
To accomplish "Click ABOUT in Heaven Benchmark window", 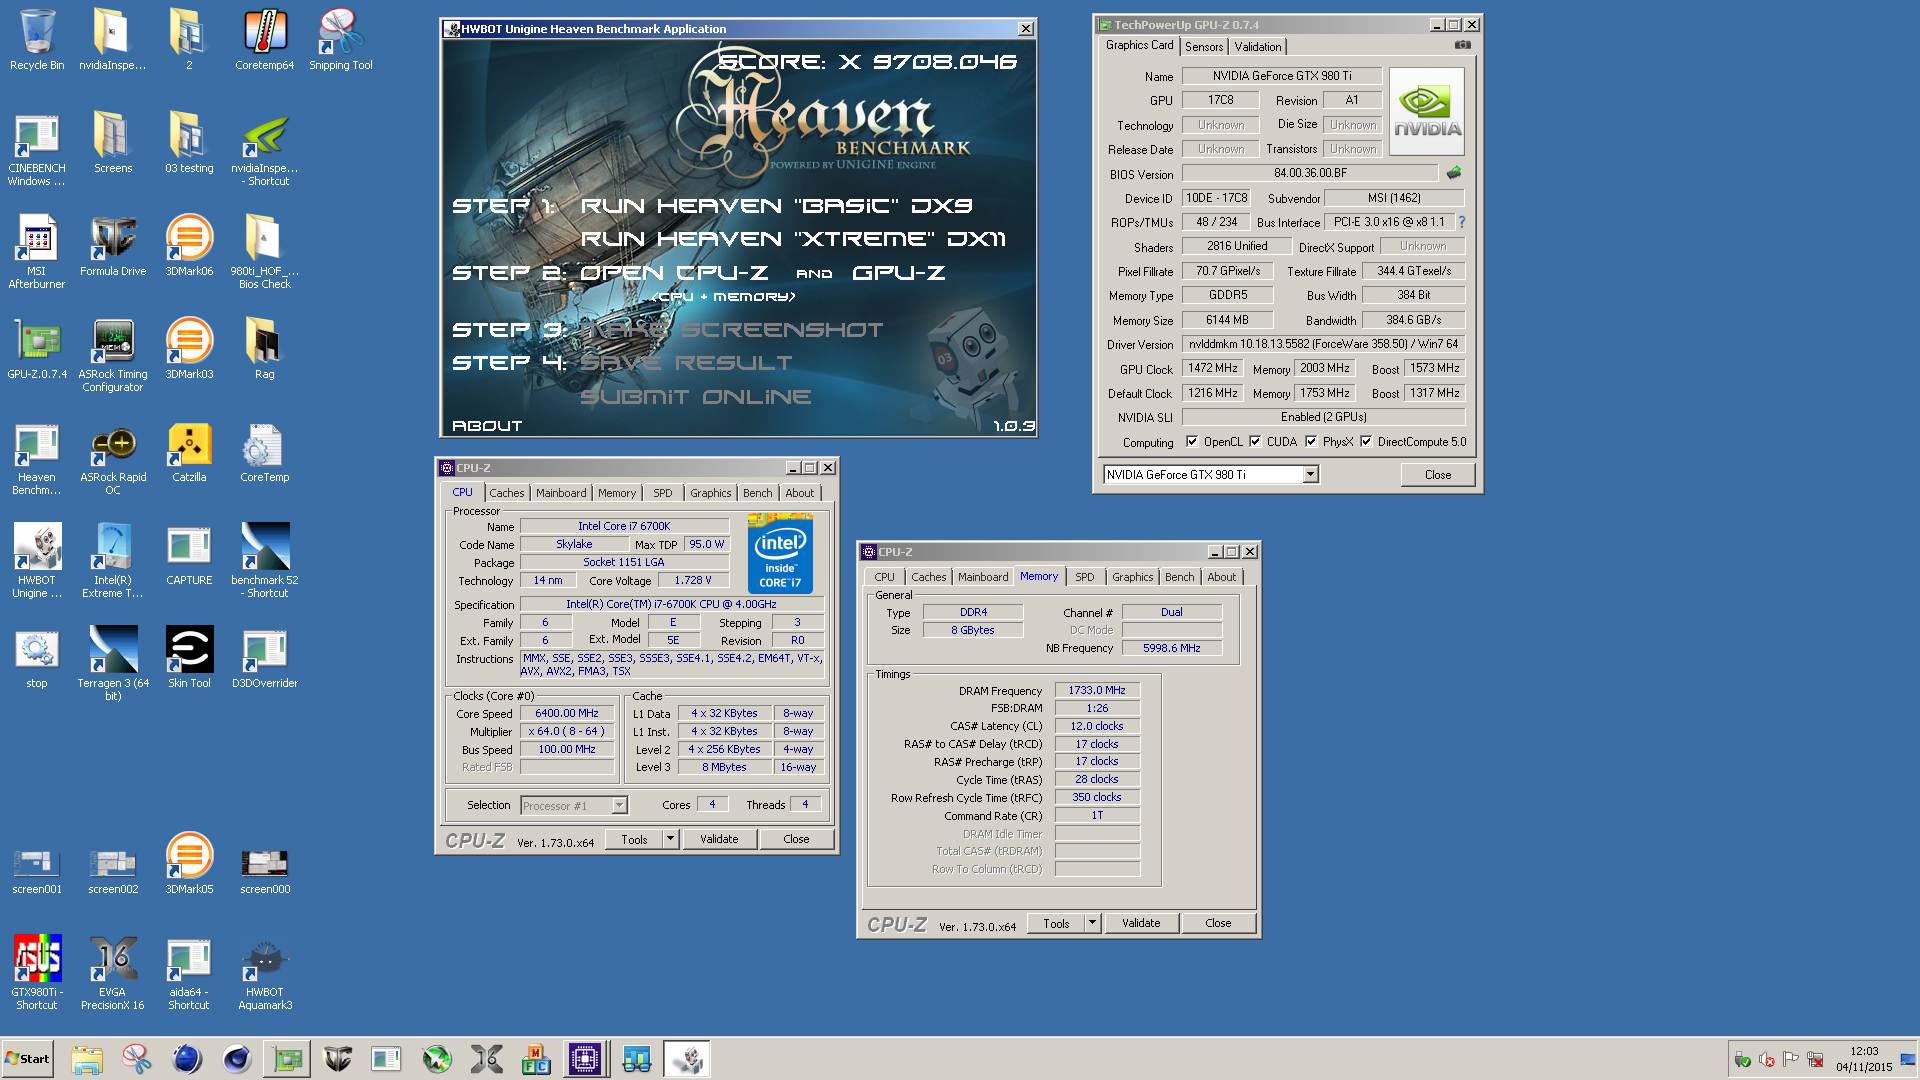I will click(x=487, y=426).
